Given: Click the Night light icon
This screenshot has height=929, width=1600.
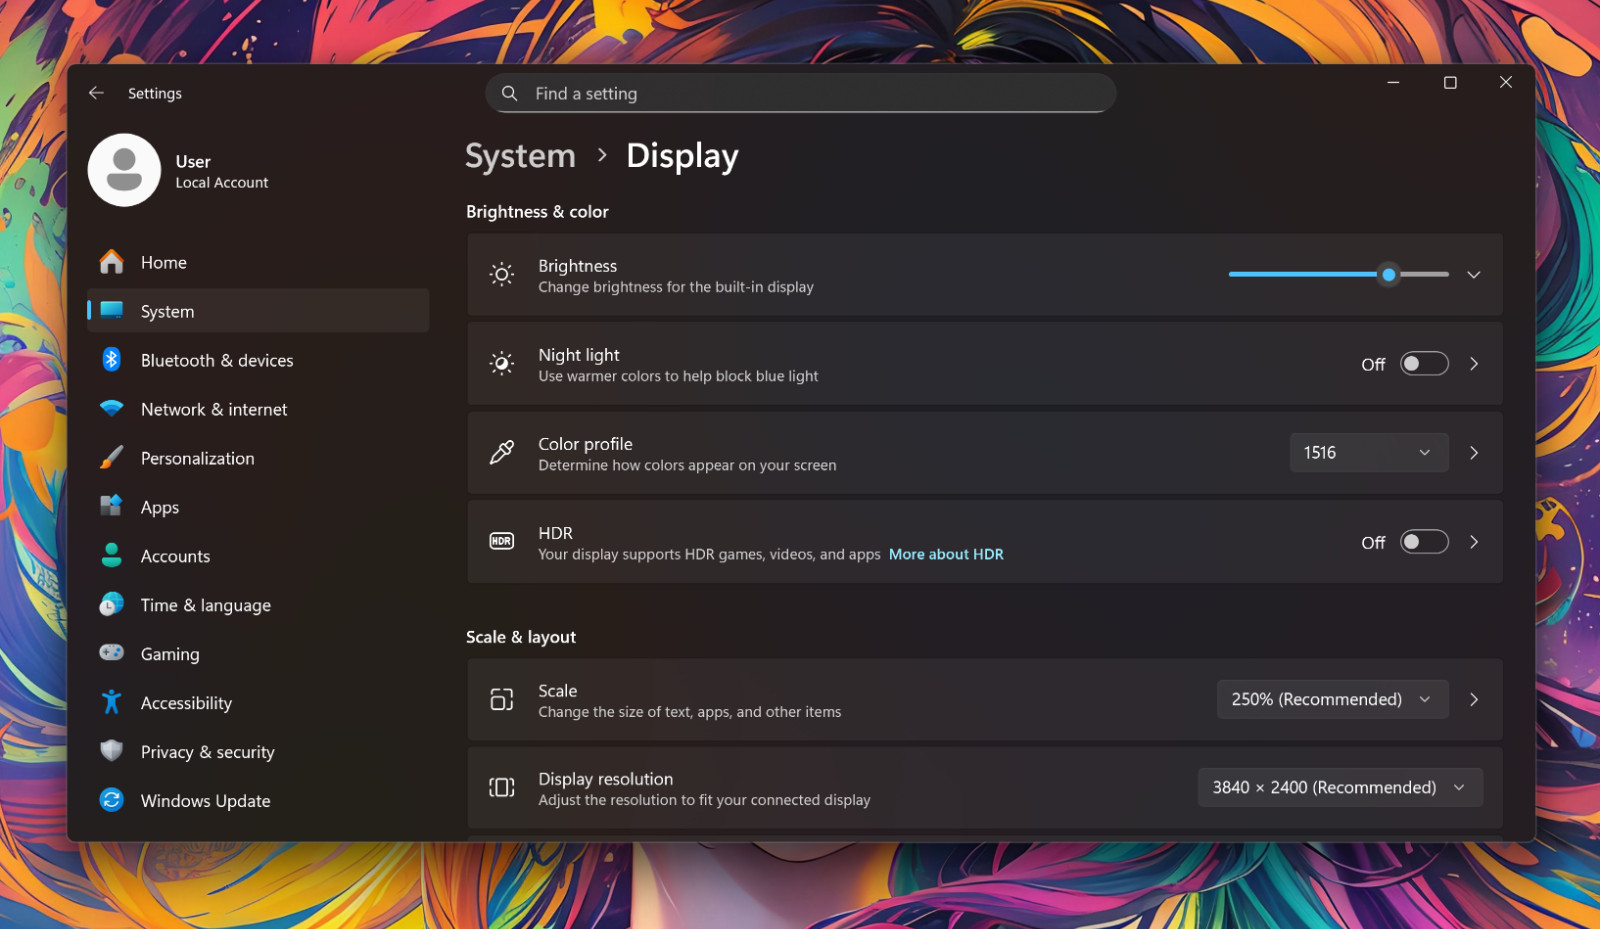Looking at the screenshot, I should point(502,364).
